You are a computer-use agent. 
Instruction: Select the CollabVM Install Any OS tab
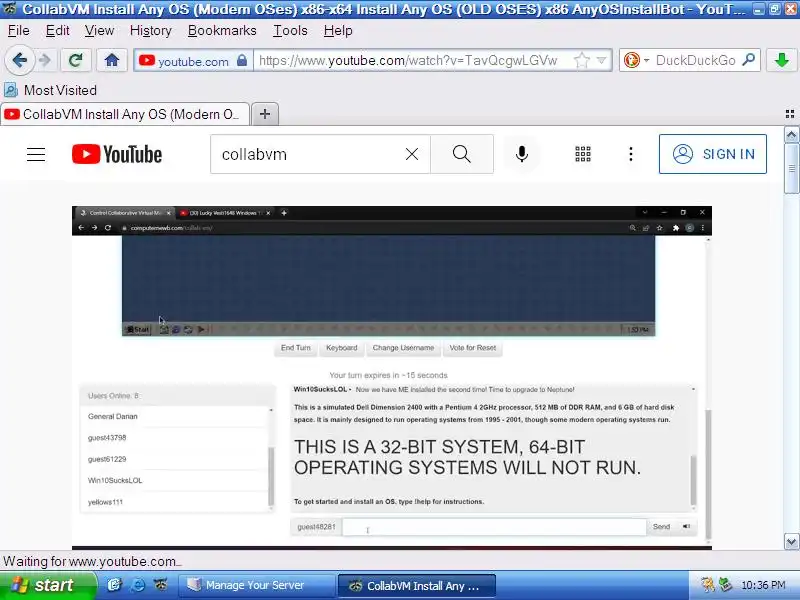pos(125,114)
